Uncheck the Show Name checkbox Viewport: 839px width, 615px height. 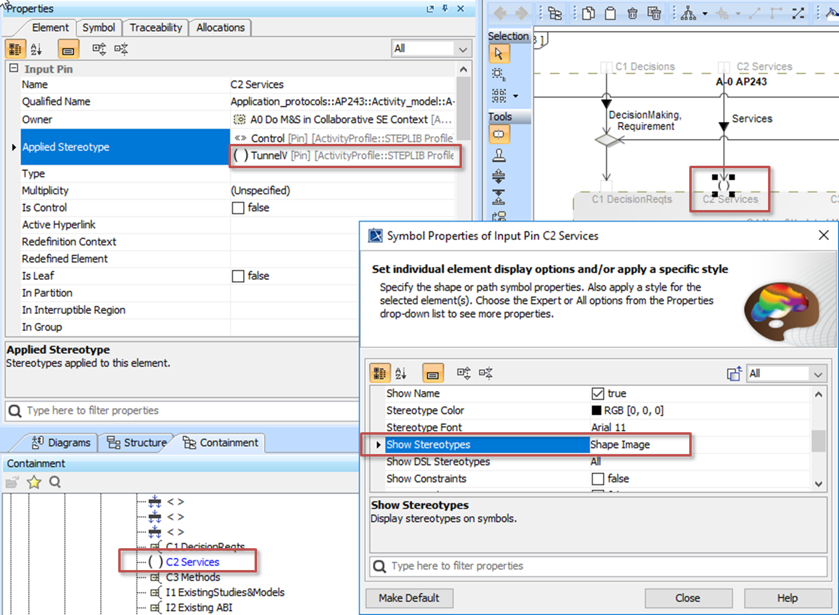point(598,394)
